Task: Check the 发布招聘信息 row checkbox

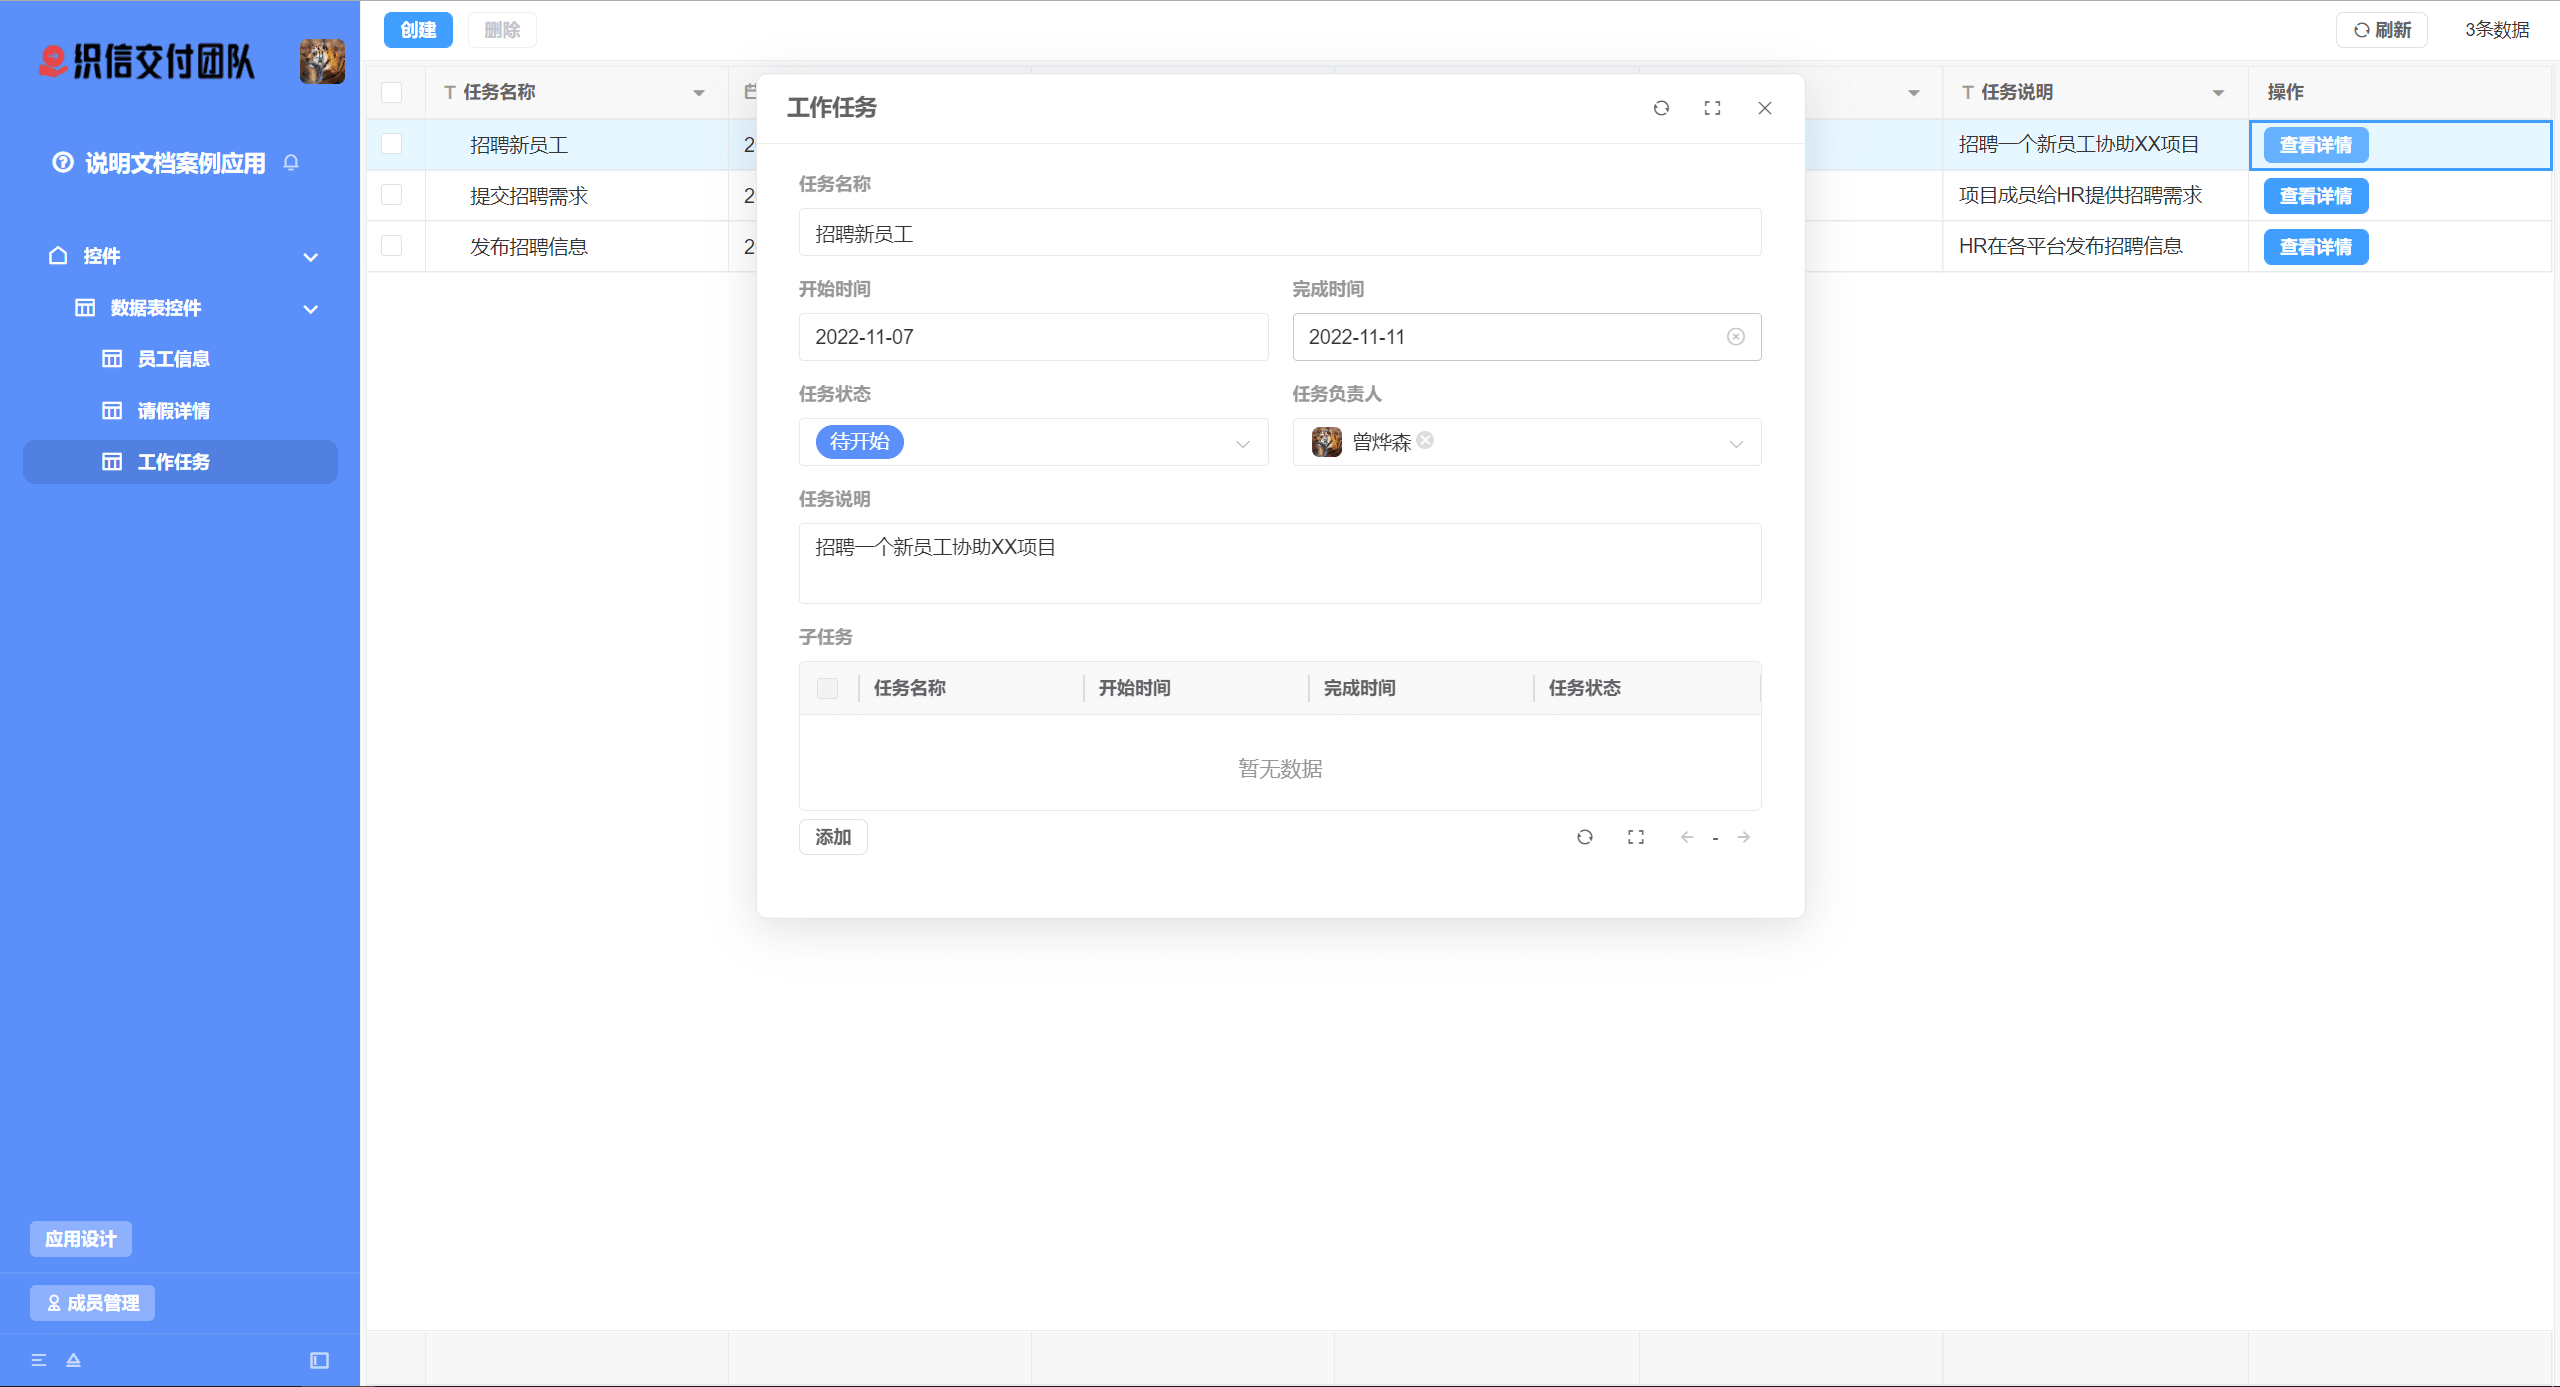Action: click(x=391, y=246)
